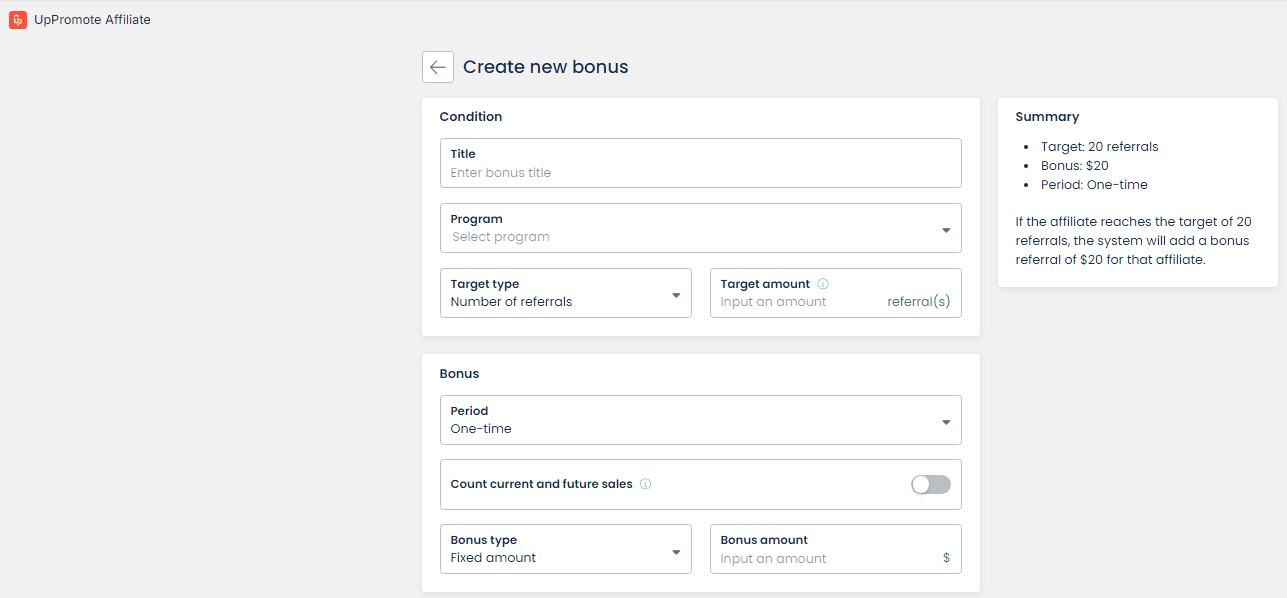Open the Number of referrals target type
Viewport: 1287px width, 598px height.
pyautogui.click(x=555, y=301)
